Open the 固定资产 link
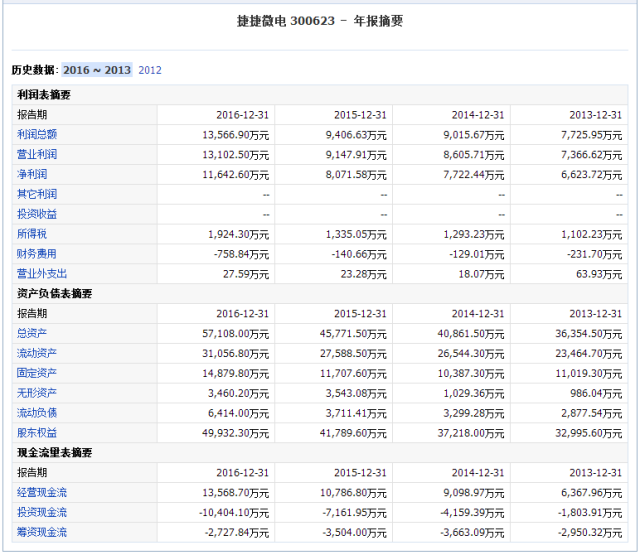This screenshot has width=640, height=555. pos(37,373)
